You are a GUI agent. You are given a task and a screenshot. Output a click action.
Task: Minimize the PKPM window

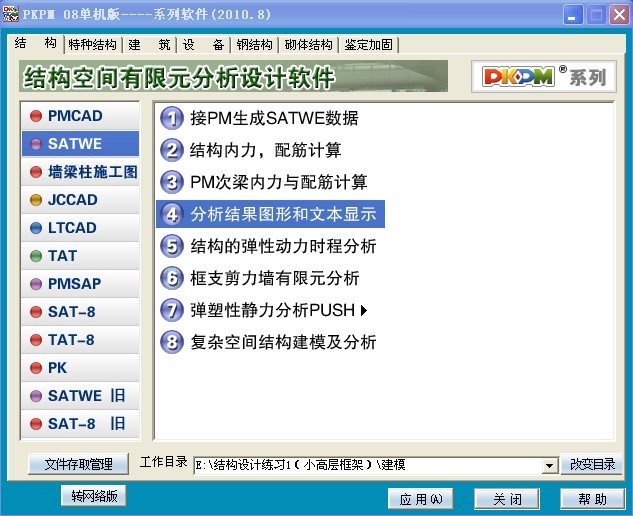(x=572, y=15)
